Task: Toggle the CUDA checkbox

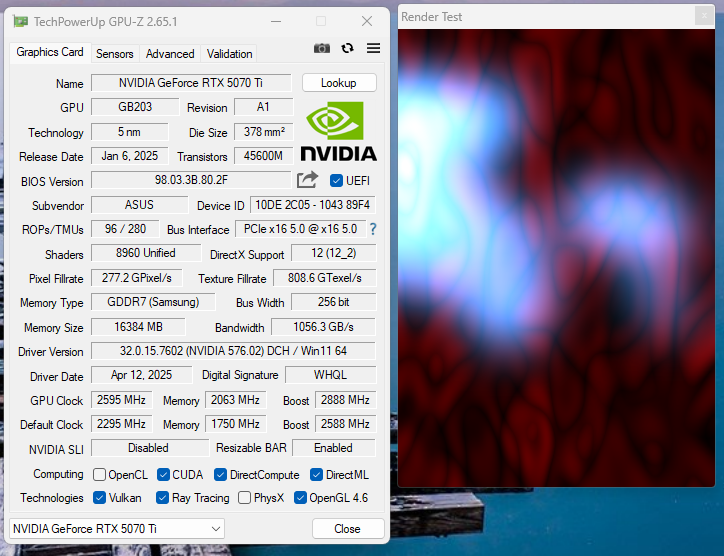Action: (163, 475)
